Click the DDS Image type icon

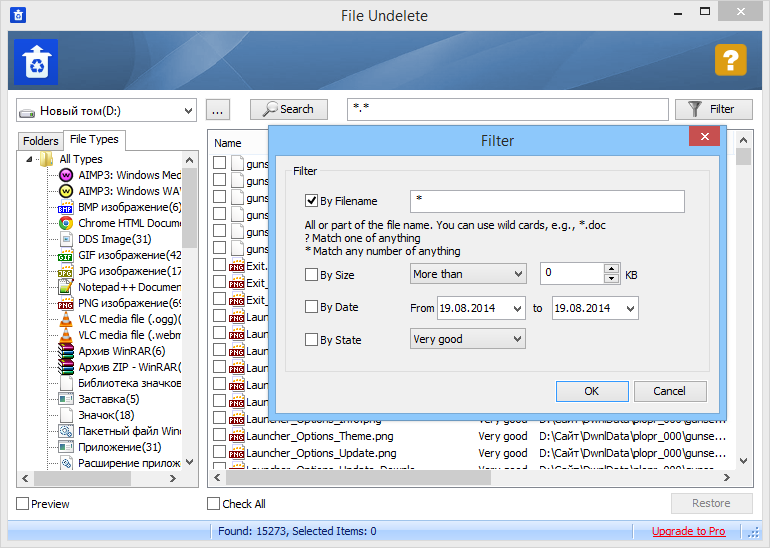click(x=66, y=240)
